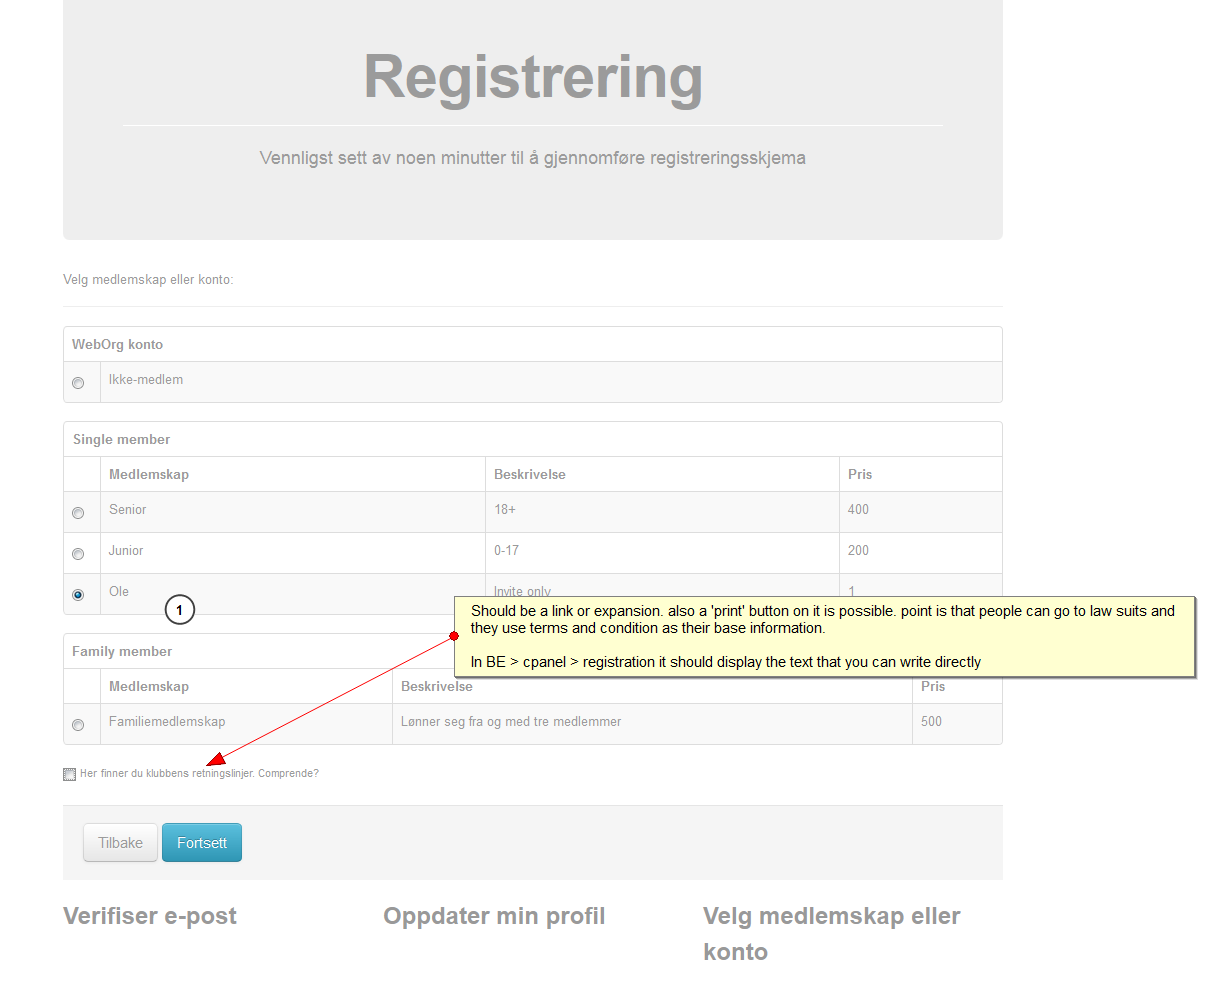
Task: Click the Single member section header
Action: pos(121,440)
